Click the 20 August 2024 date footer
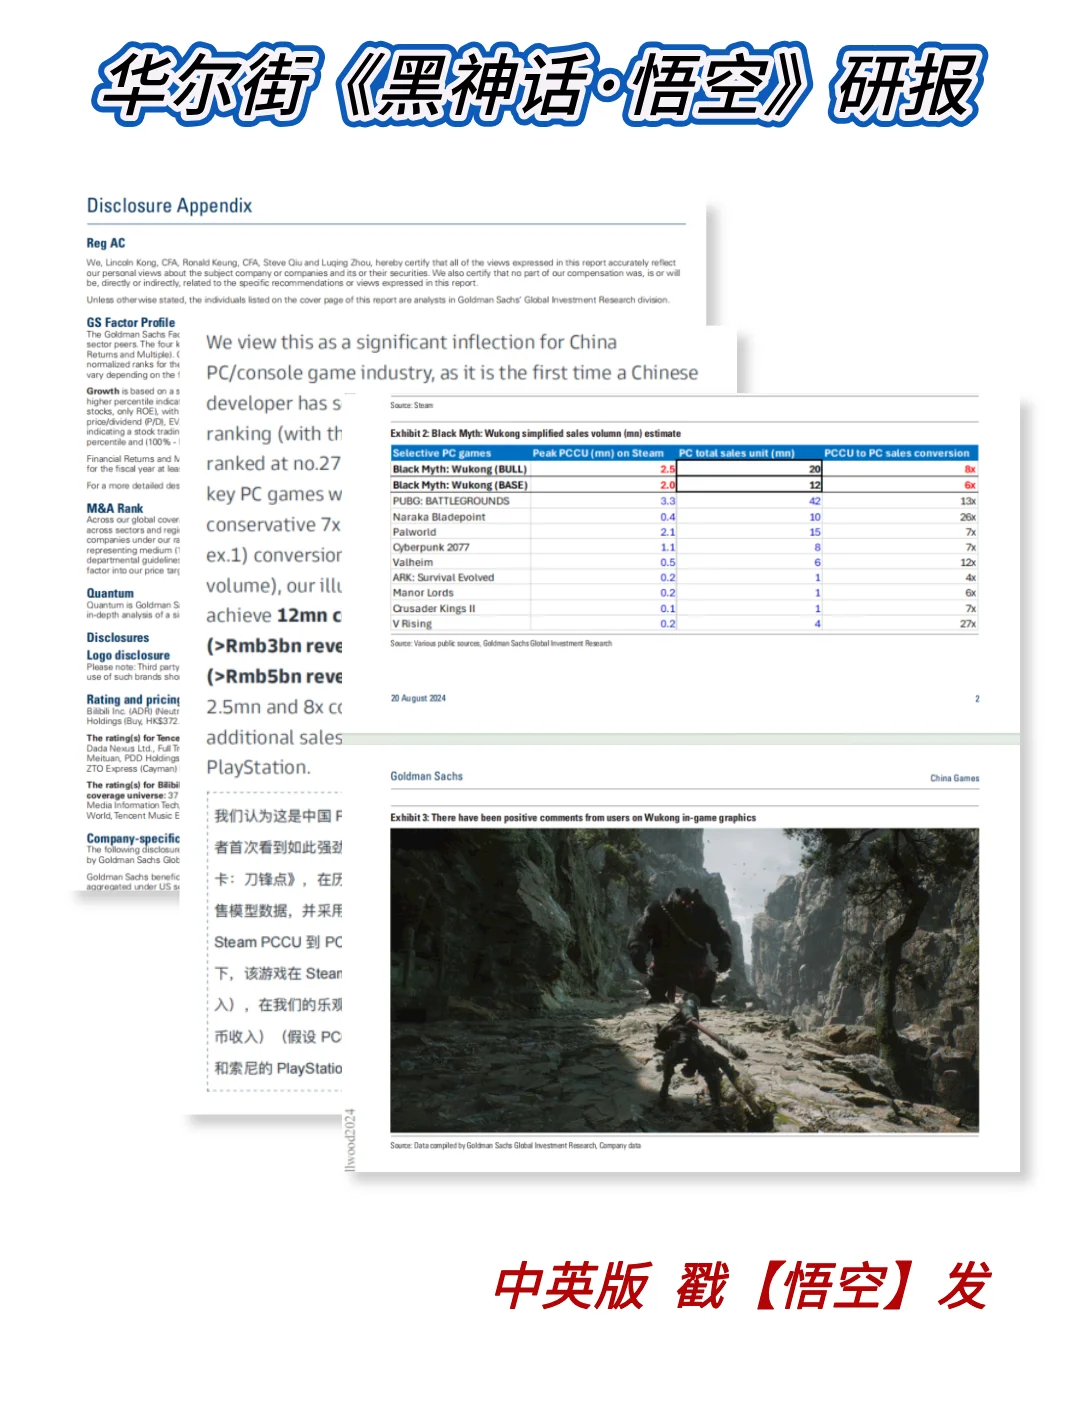The width and height of the screenshot is (1080, 1410). 418,698
